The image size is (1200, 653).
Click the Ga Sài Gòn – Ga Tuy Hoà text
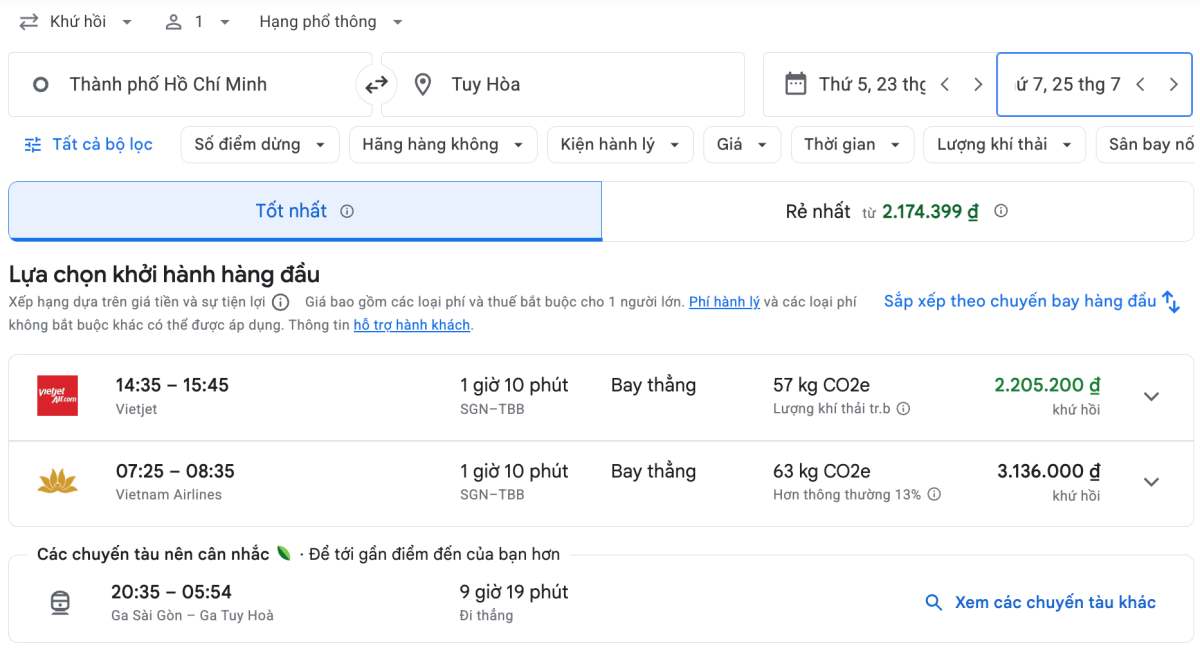point(192,615)
